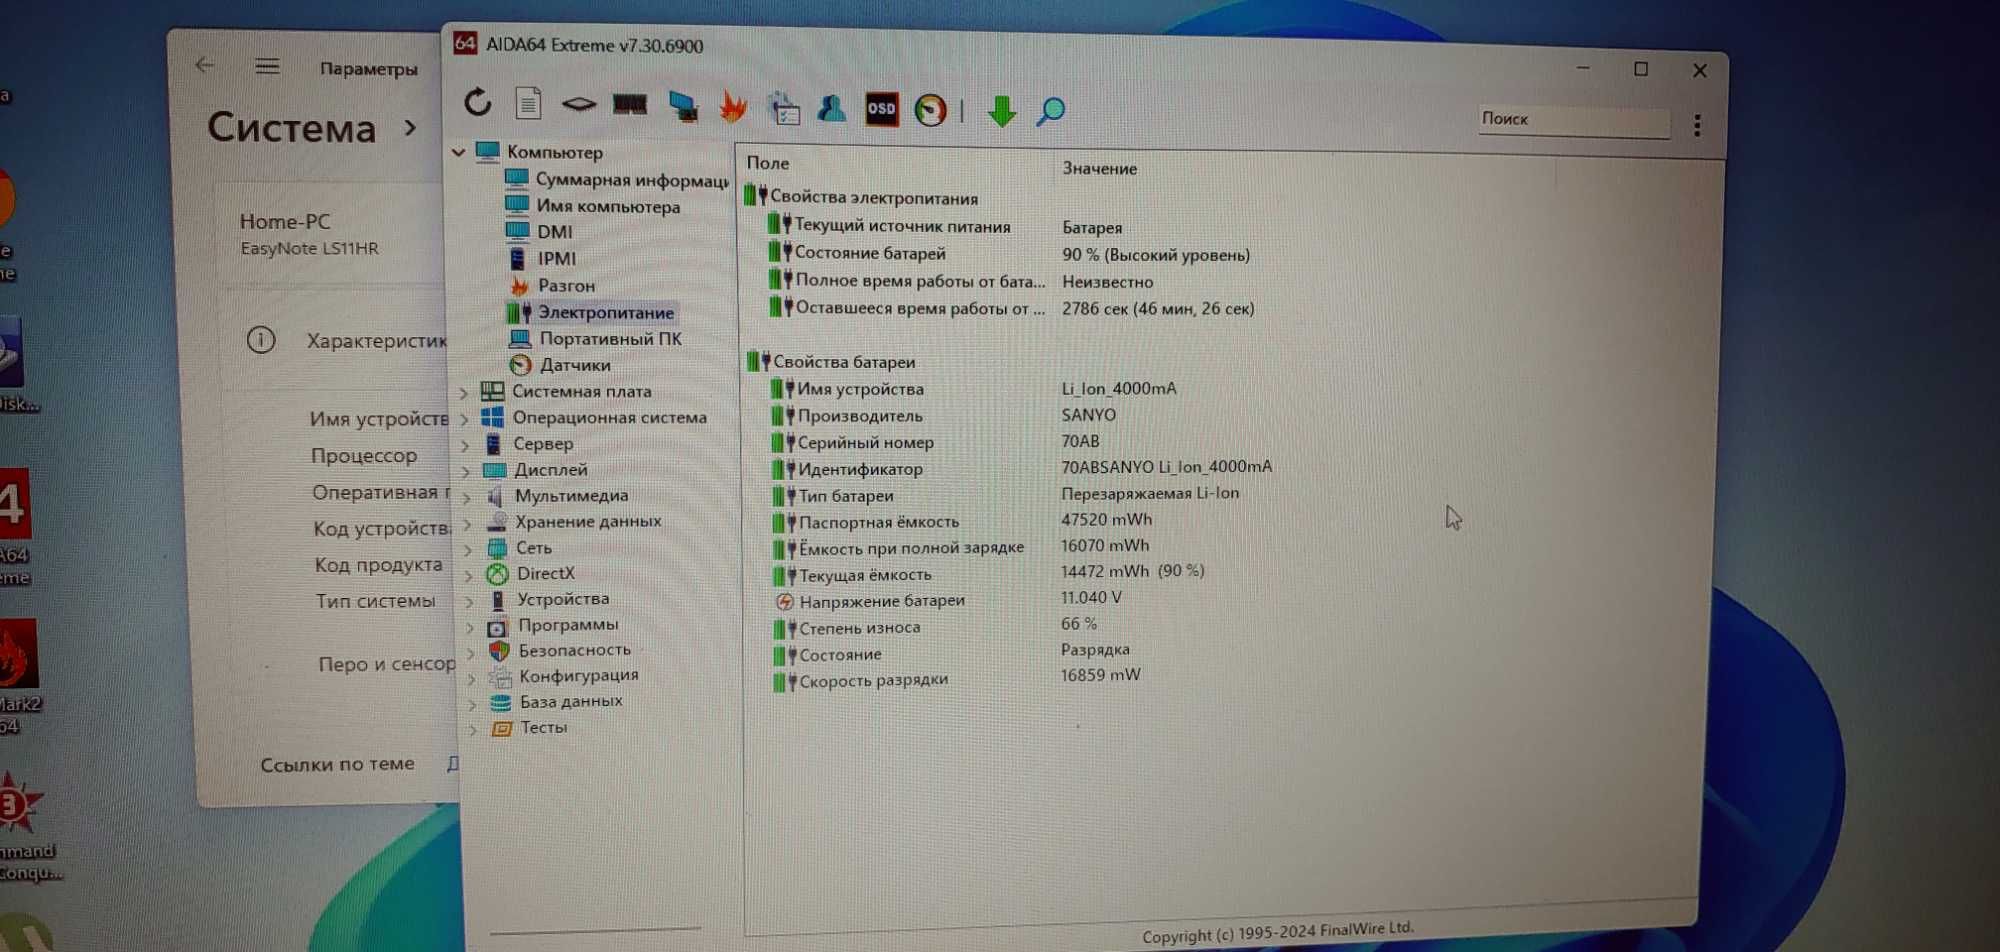
Task: Open Перо и сенсор item in Параметры
Action: click(386, 664)
